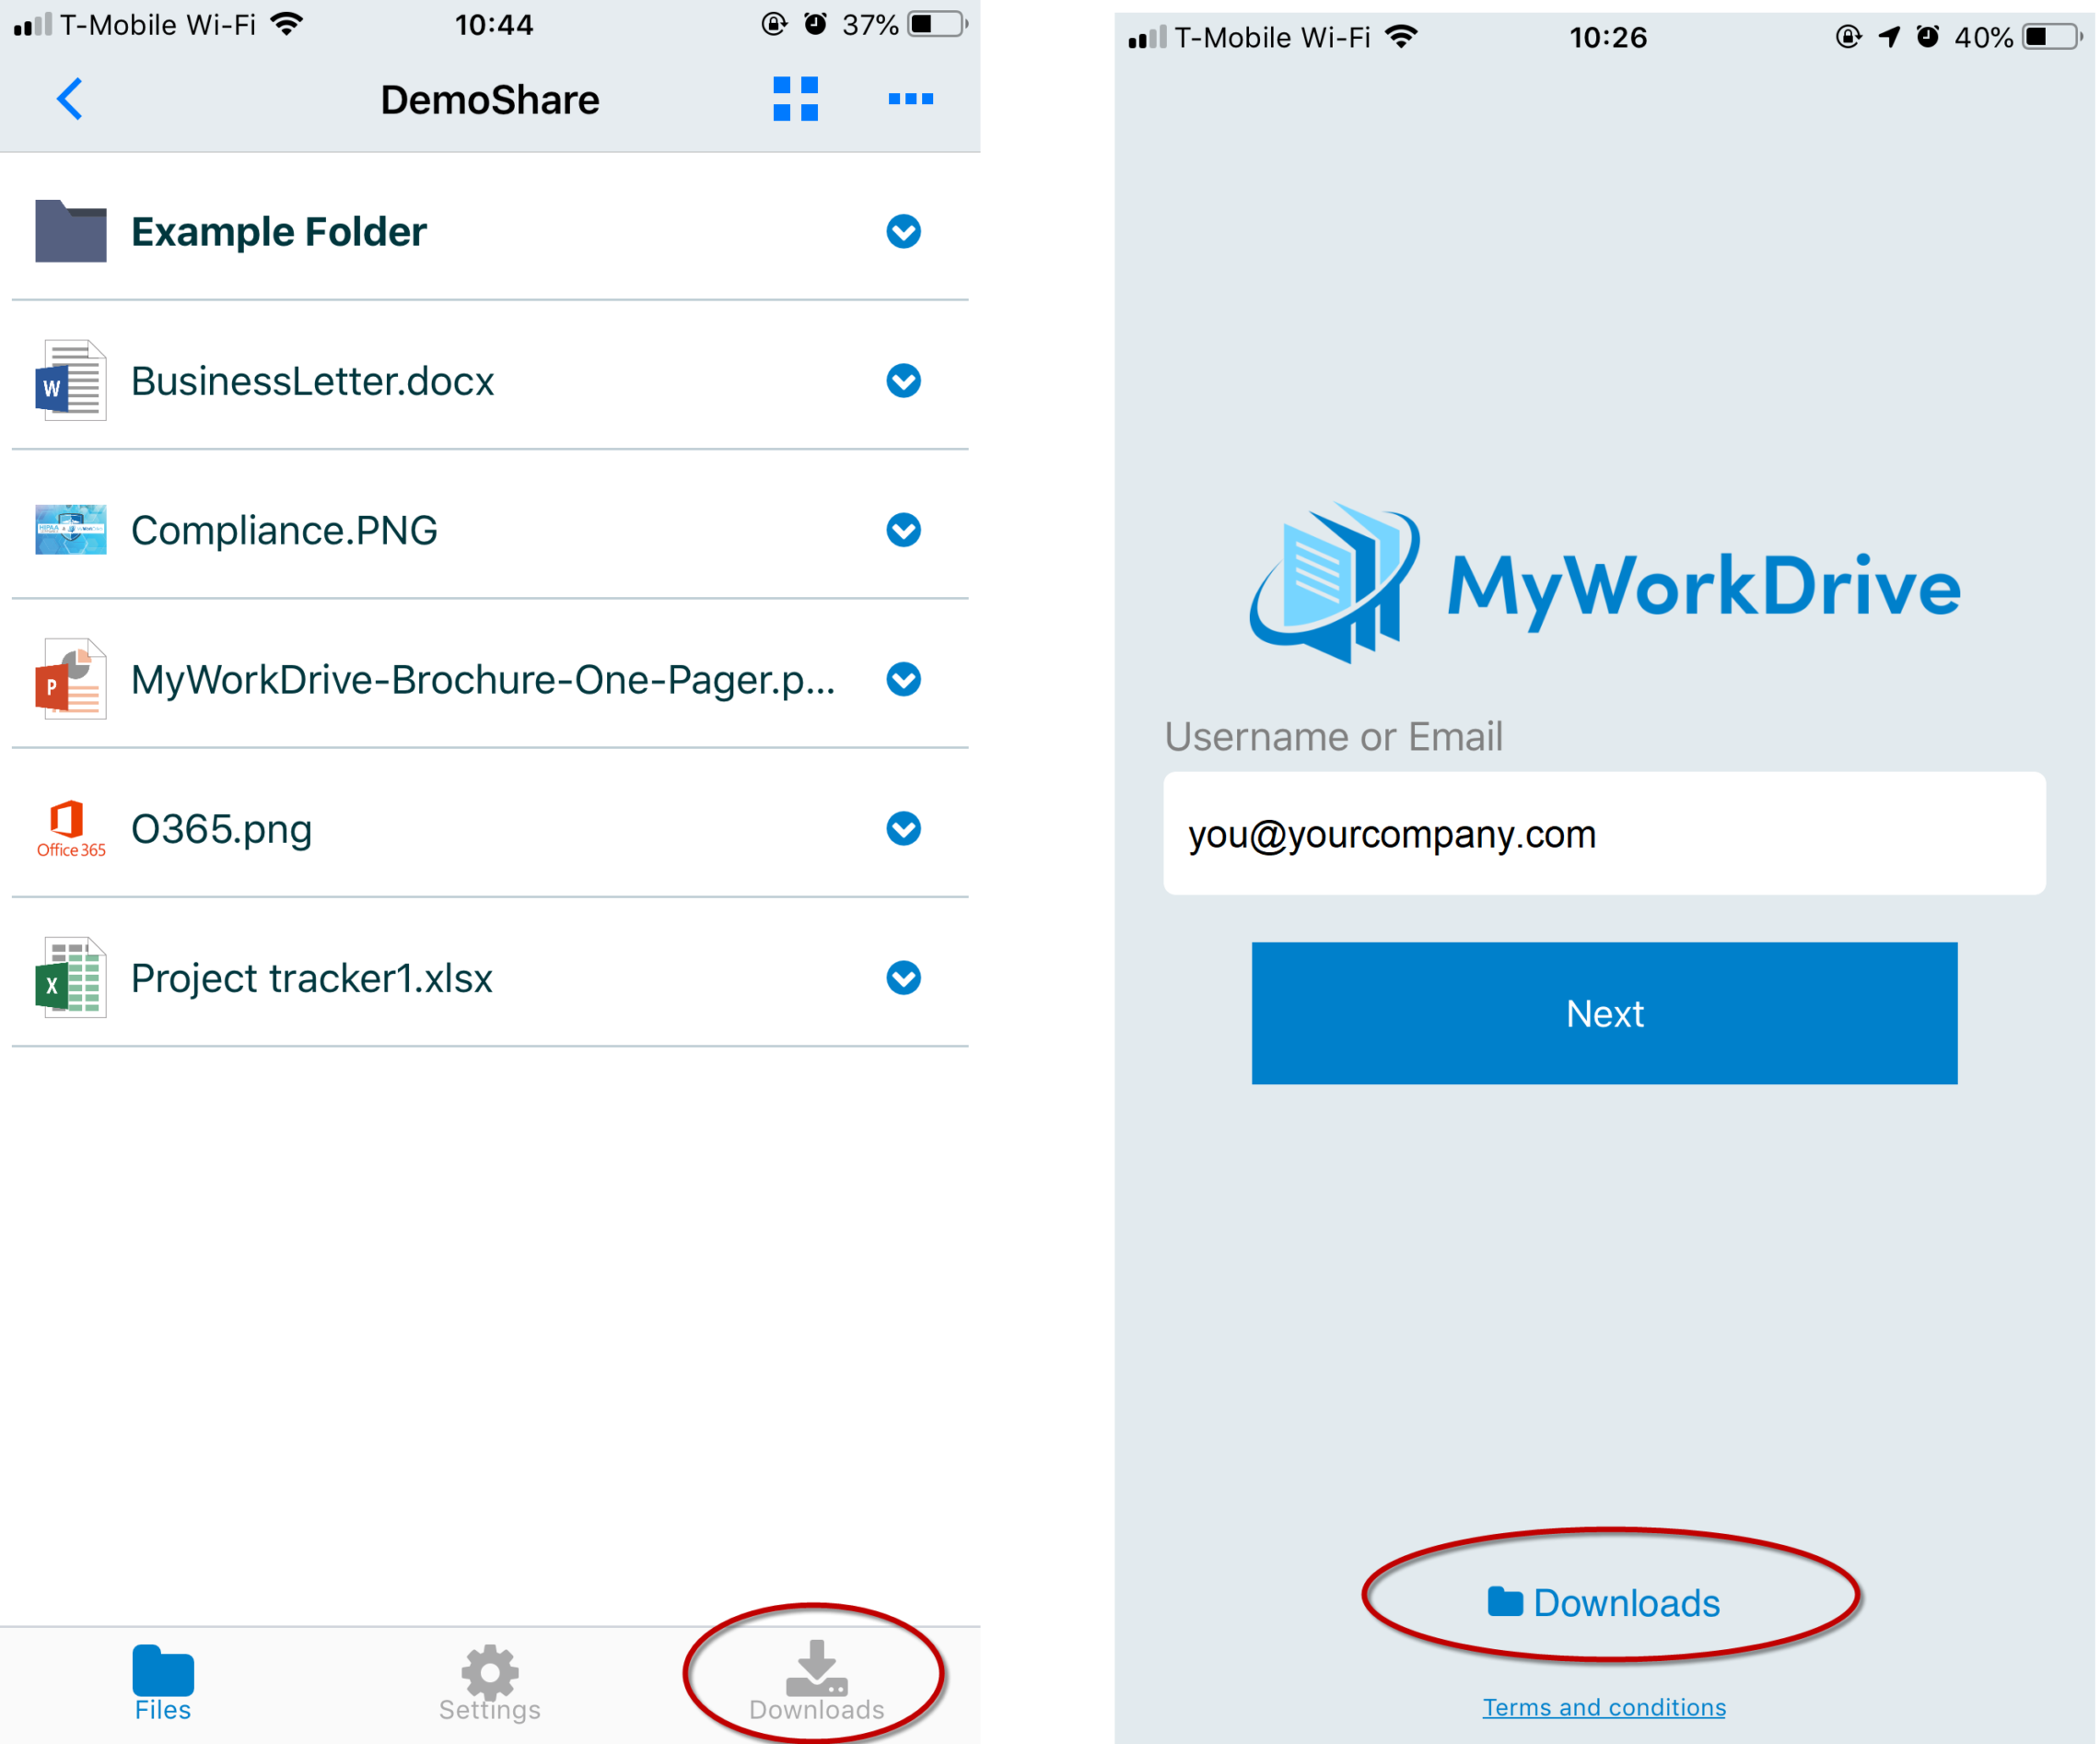Focus the Username or Email field
This screenshot has width=2100, height=1744.
pos(1603,833)
